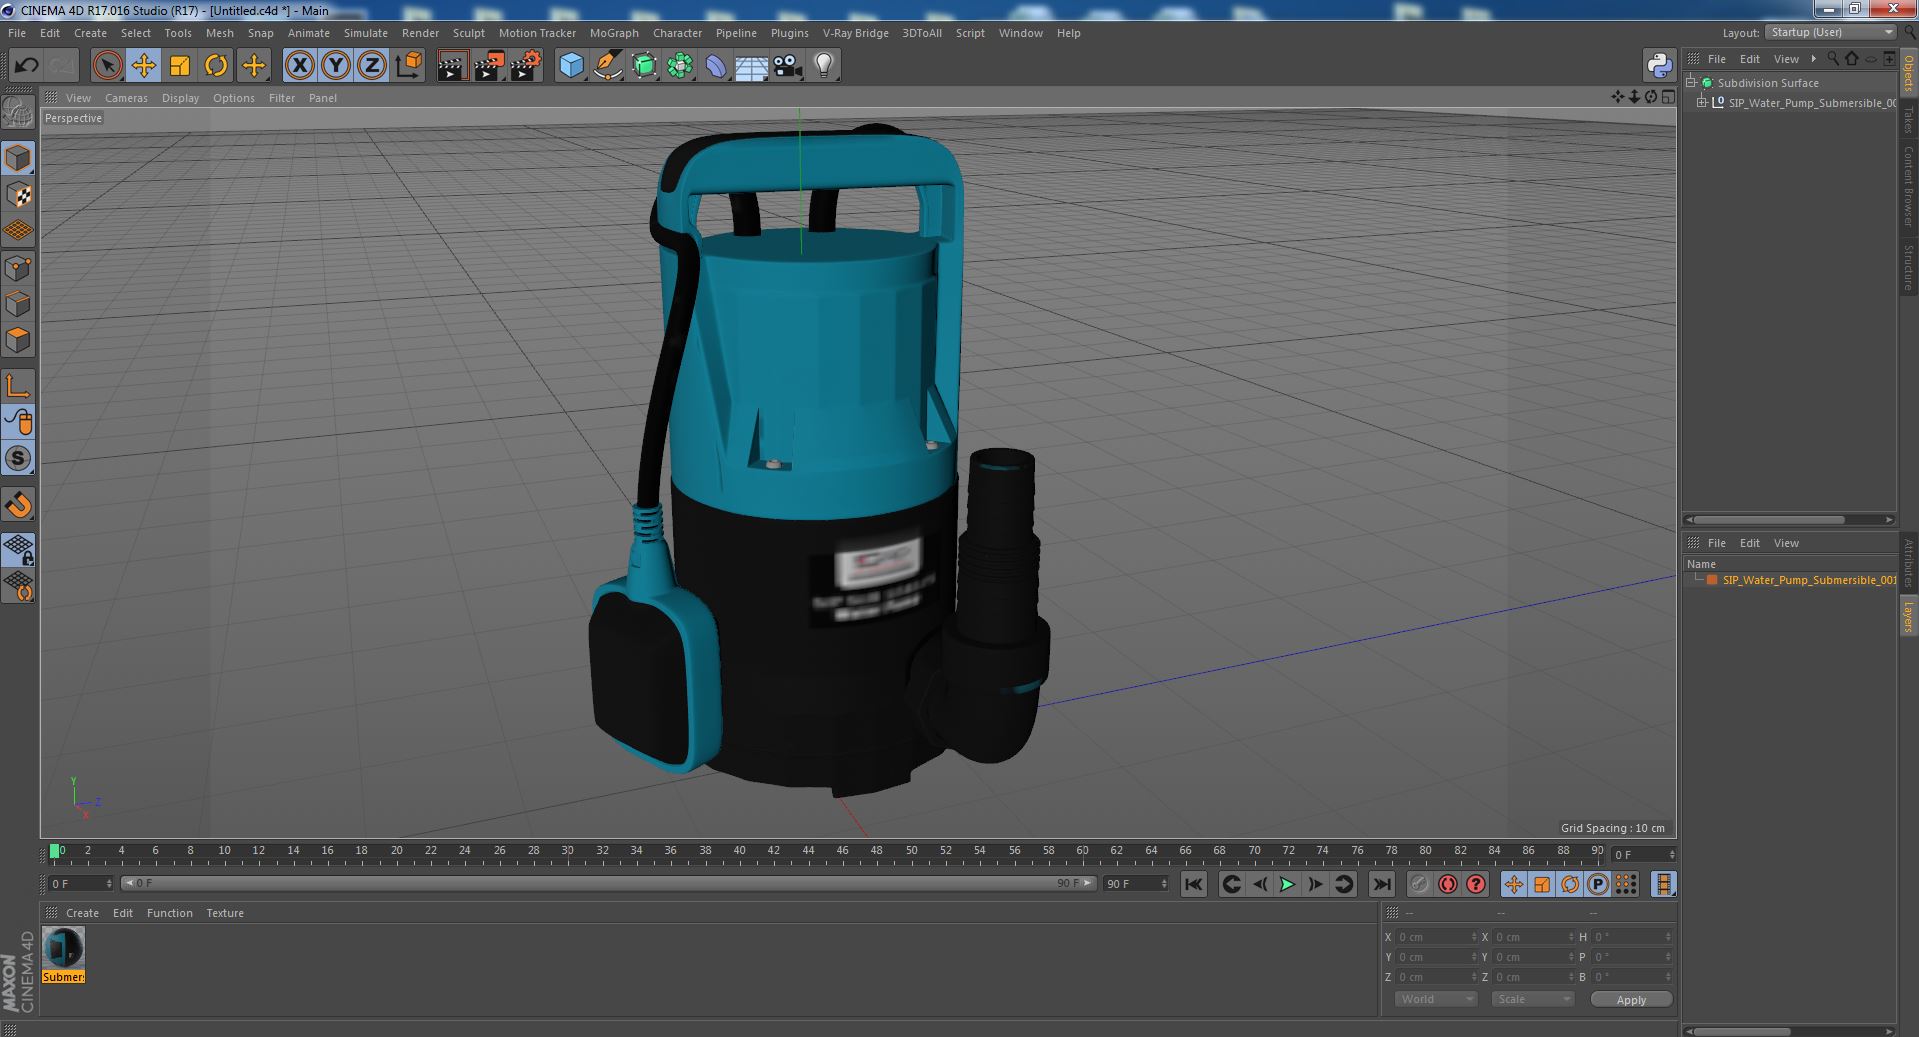Screen dimensions: 1919x1037
Task: Click the Camera object icon
Action: click(x=787, y=66)
